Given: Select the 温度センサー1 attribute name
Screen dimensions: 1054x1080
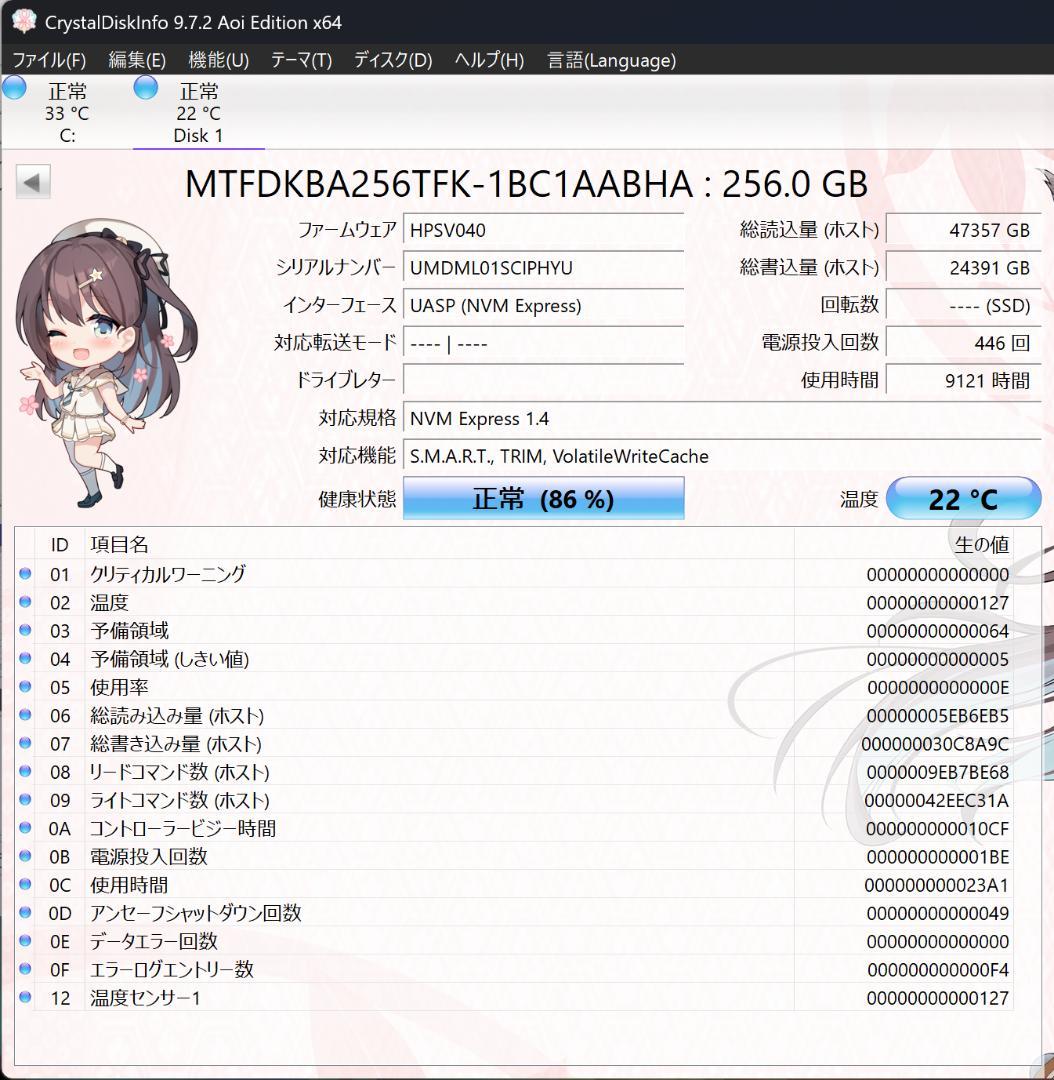Looking at the screenshot, I should tap(145, 997).
